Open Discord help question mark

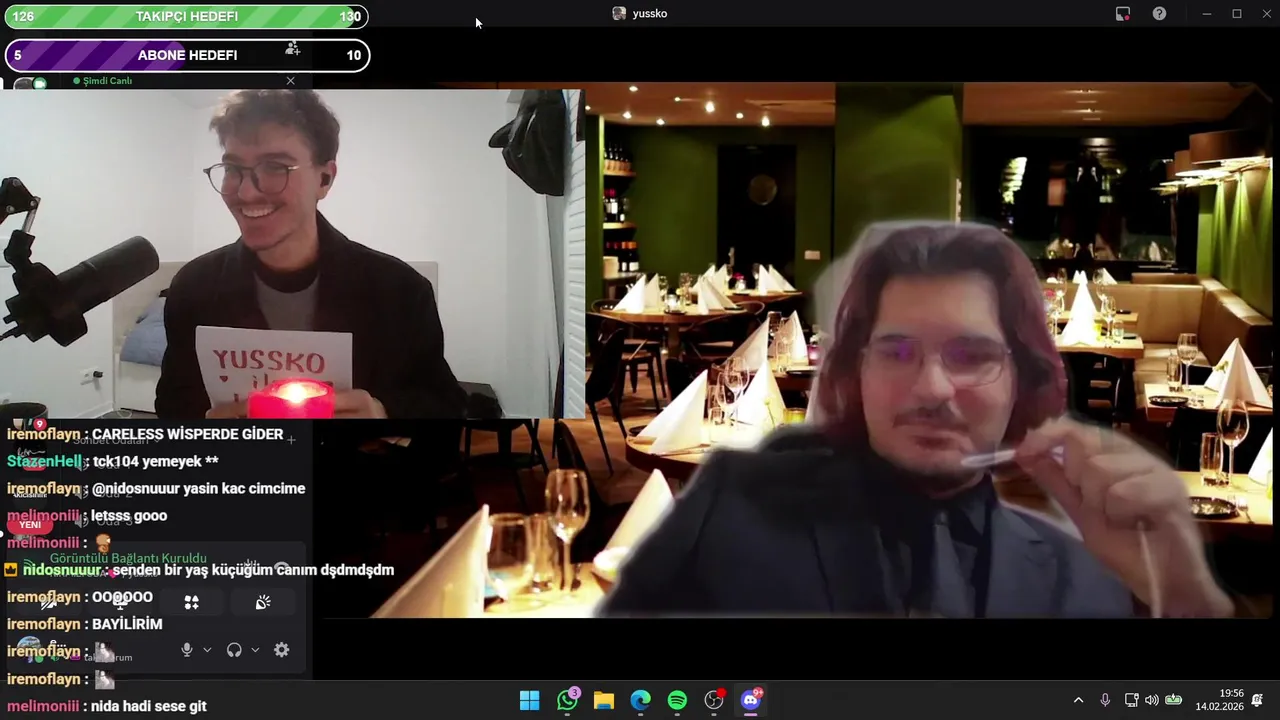pyautogui.click(x=1159, y=14)
